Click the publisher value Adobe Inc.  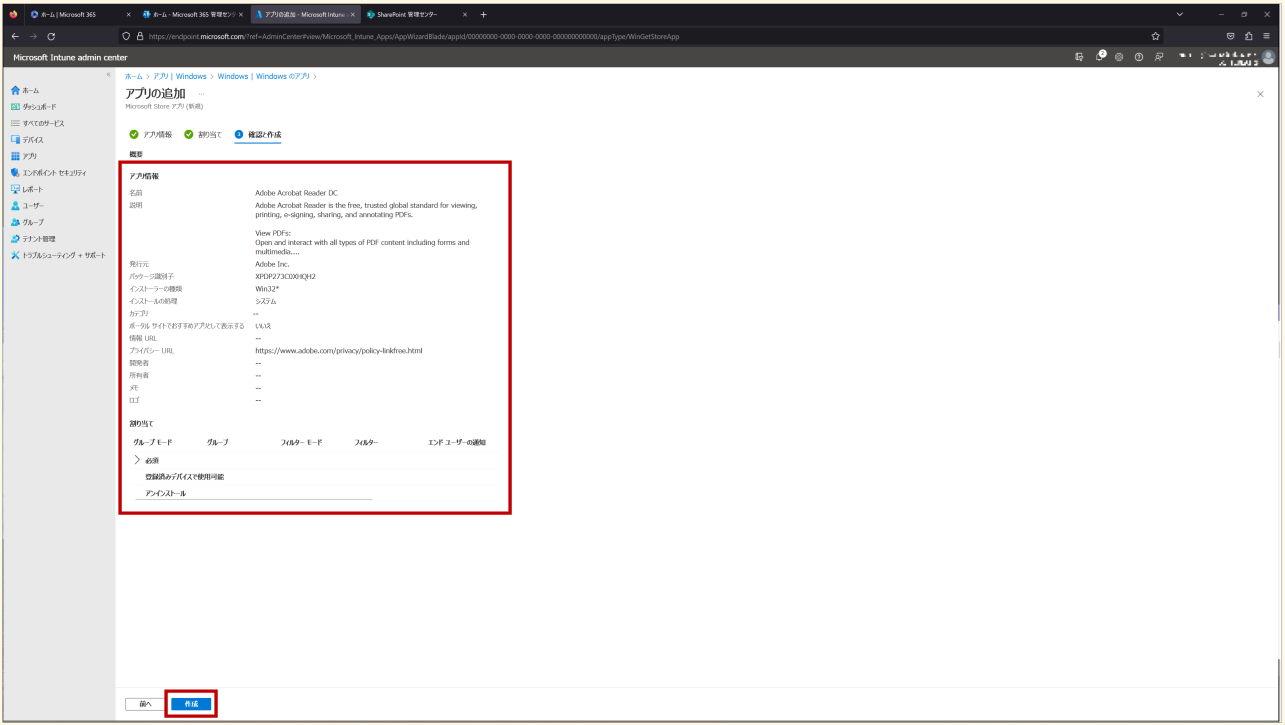pyautogui.click(x=271, y=264)
